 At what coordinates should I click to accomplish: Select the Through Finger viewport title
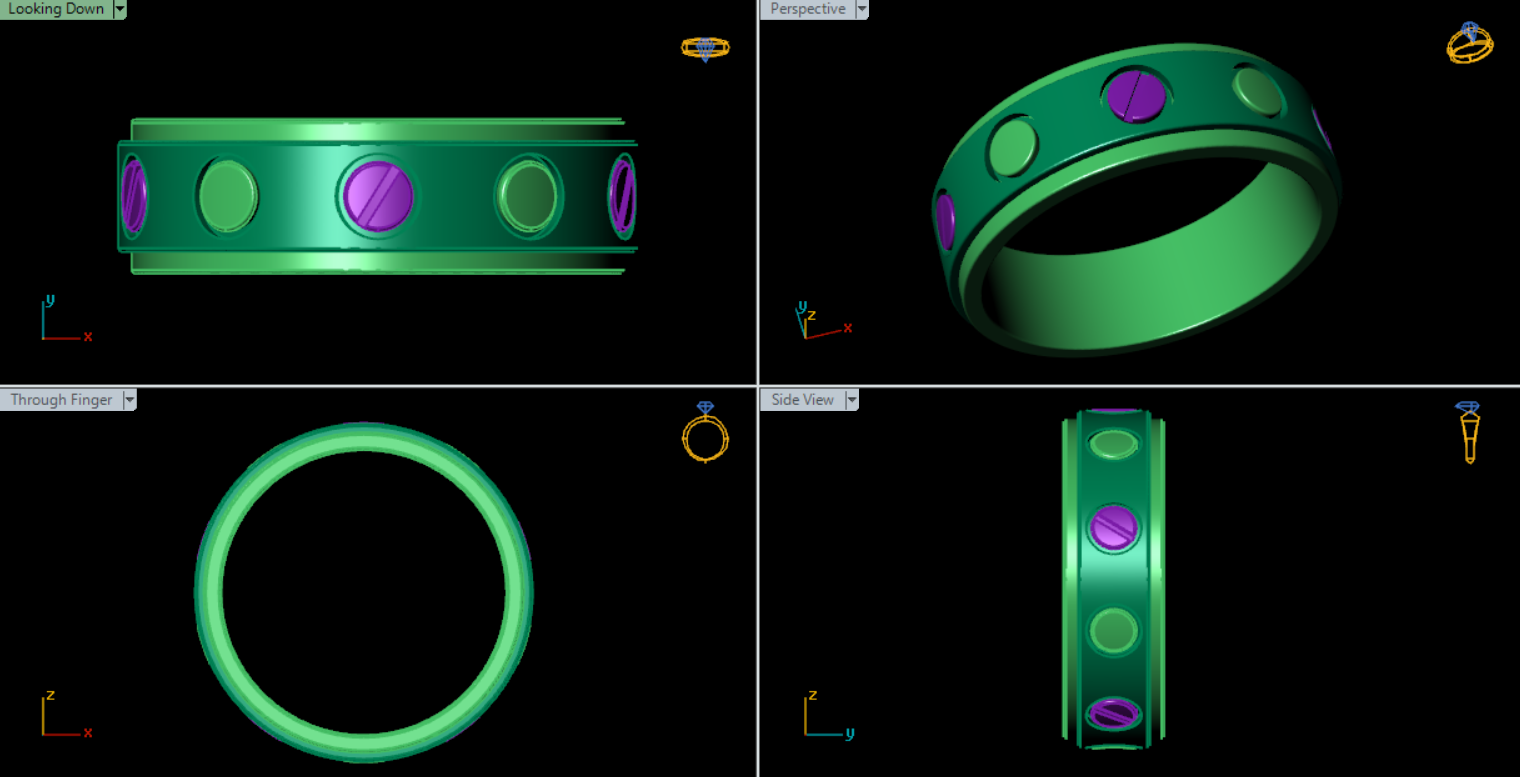click(x=61, y=399)
